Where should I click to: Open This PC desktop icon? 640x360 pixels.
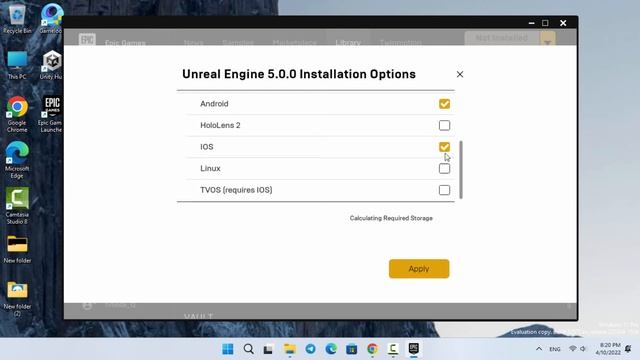tap(17, 65)
